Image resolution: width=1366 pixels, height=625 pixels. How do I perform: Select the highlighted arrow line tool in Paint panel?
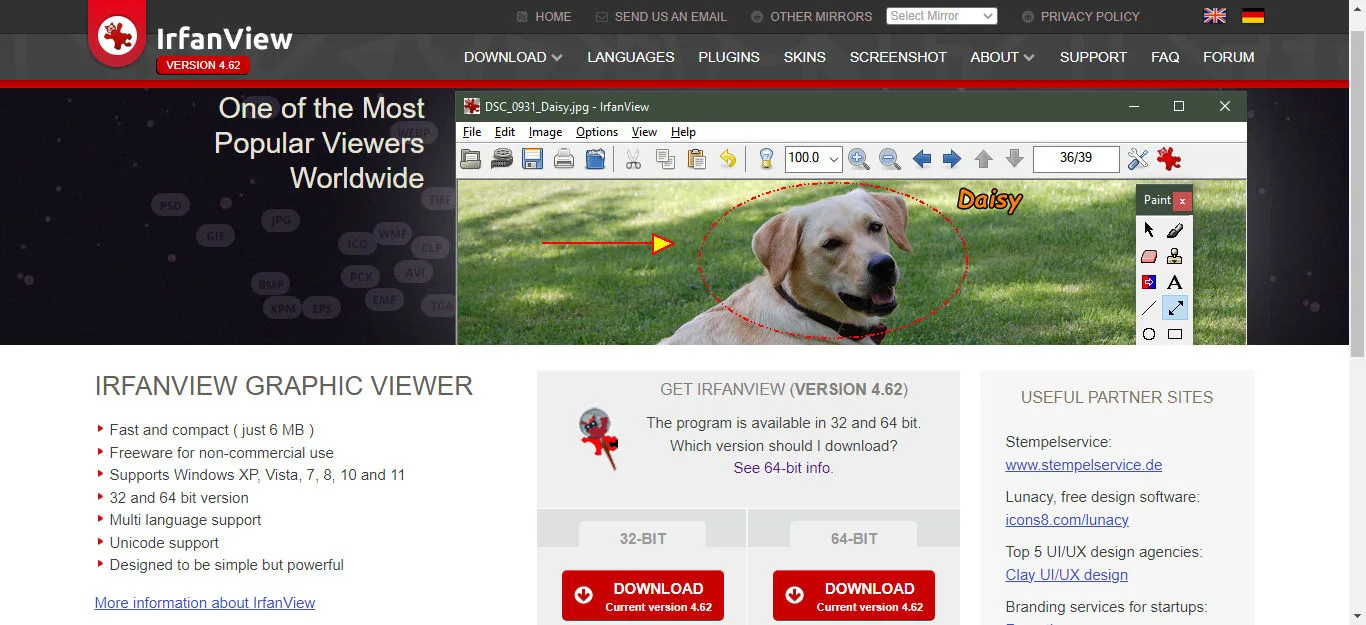(1175, 308)
